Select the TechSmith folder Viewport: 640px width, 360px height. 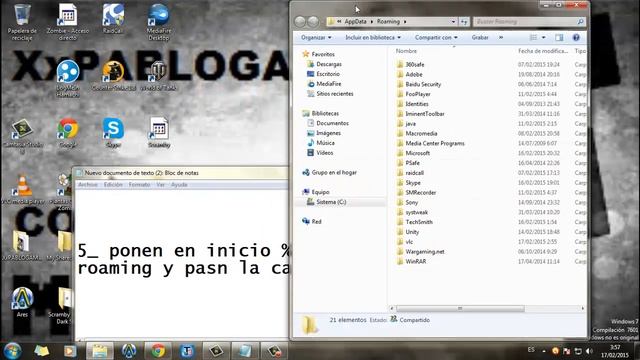(x=419, y=222)
